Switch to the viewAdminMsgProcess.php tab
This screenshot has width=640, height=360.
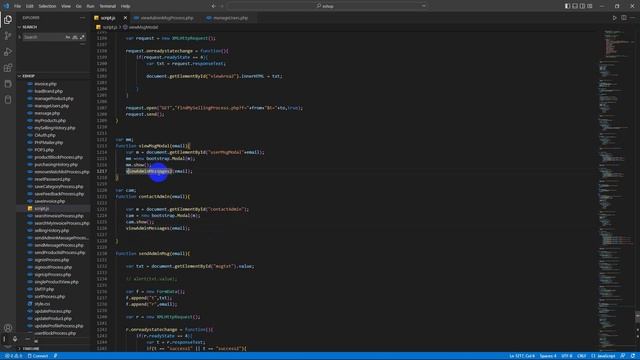coord(167,18)
